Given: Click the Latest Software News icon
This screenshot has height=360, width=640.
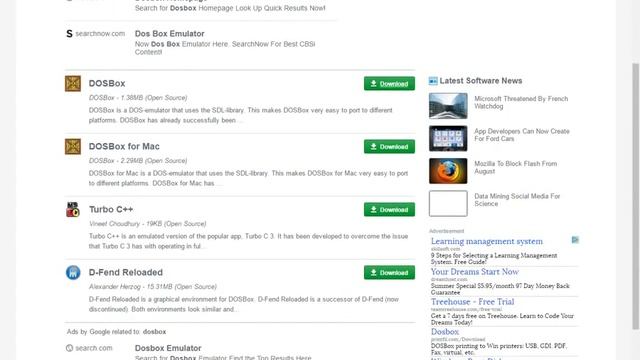Looking at the screenshot, I should coord(433,81).
